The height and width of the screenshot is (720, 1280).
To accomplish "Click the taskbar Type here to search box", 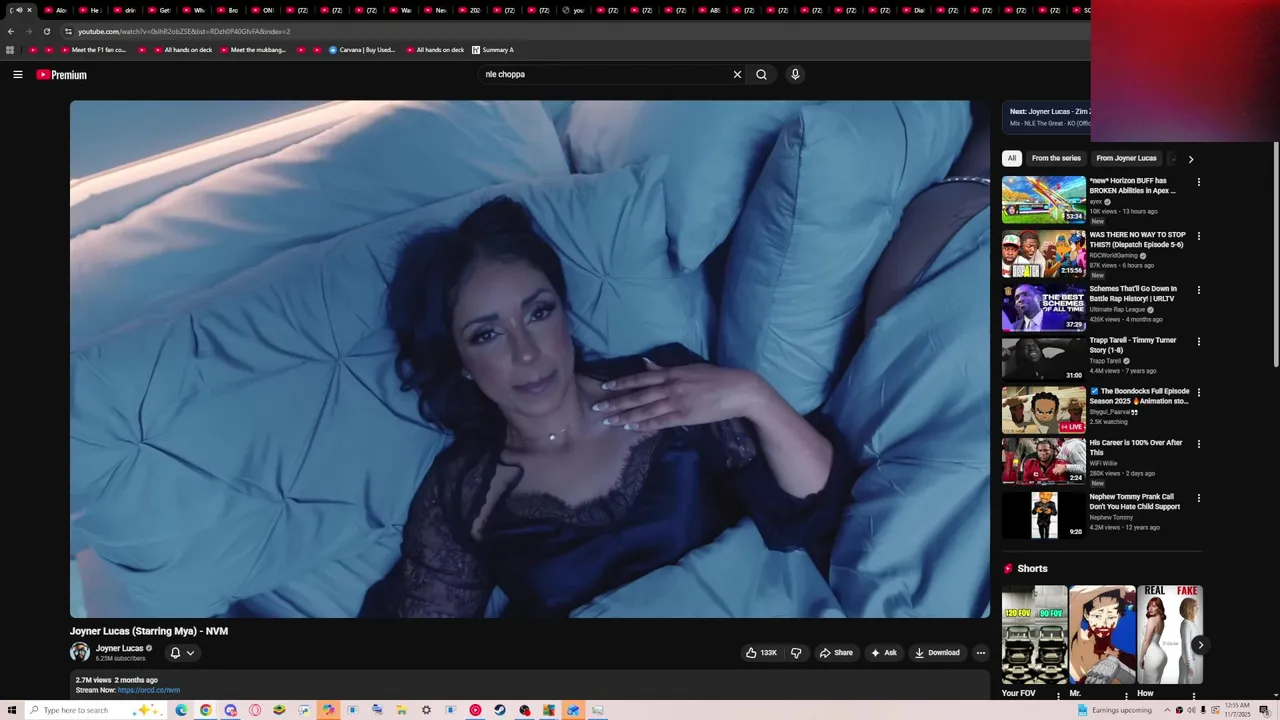I will pos(95,710).
